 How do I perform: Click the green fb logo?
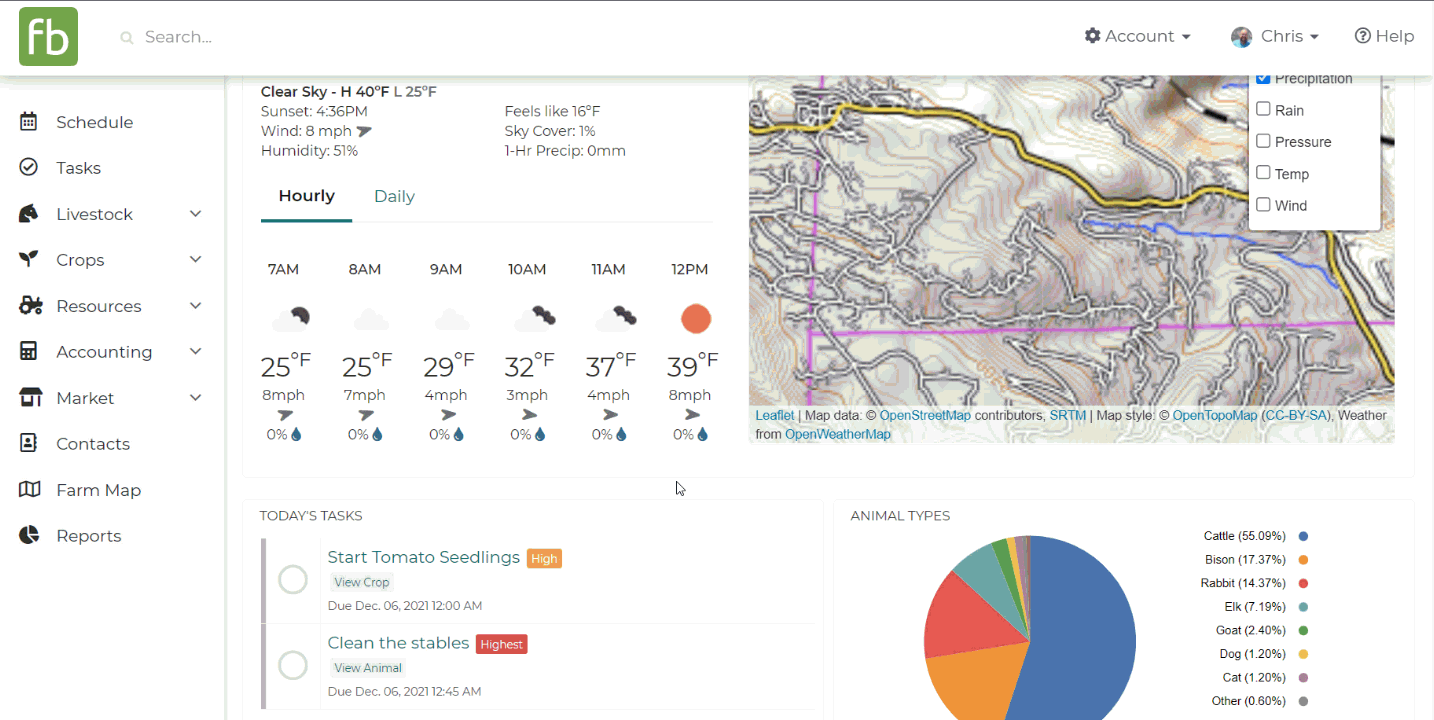(x=48, y=37)
